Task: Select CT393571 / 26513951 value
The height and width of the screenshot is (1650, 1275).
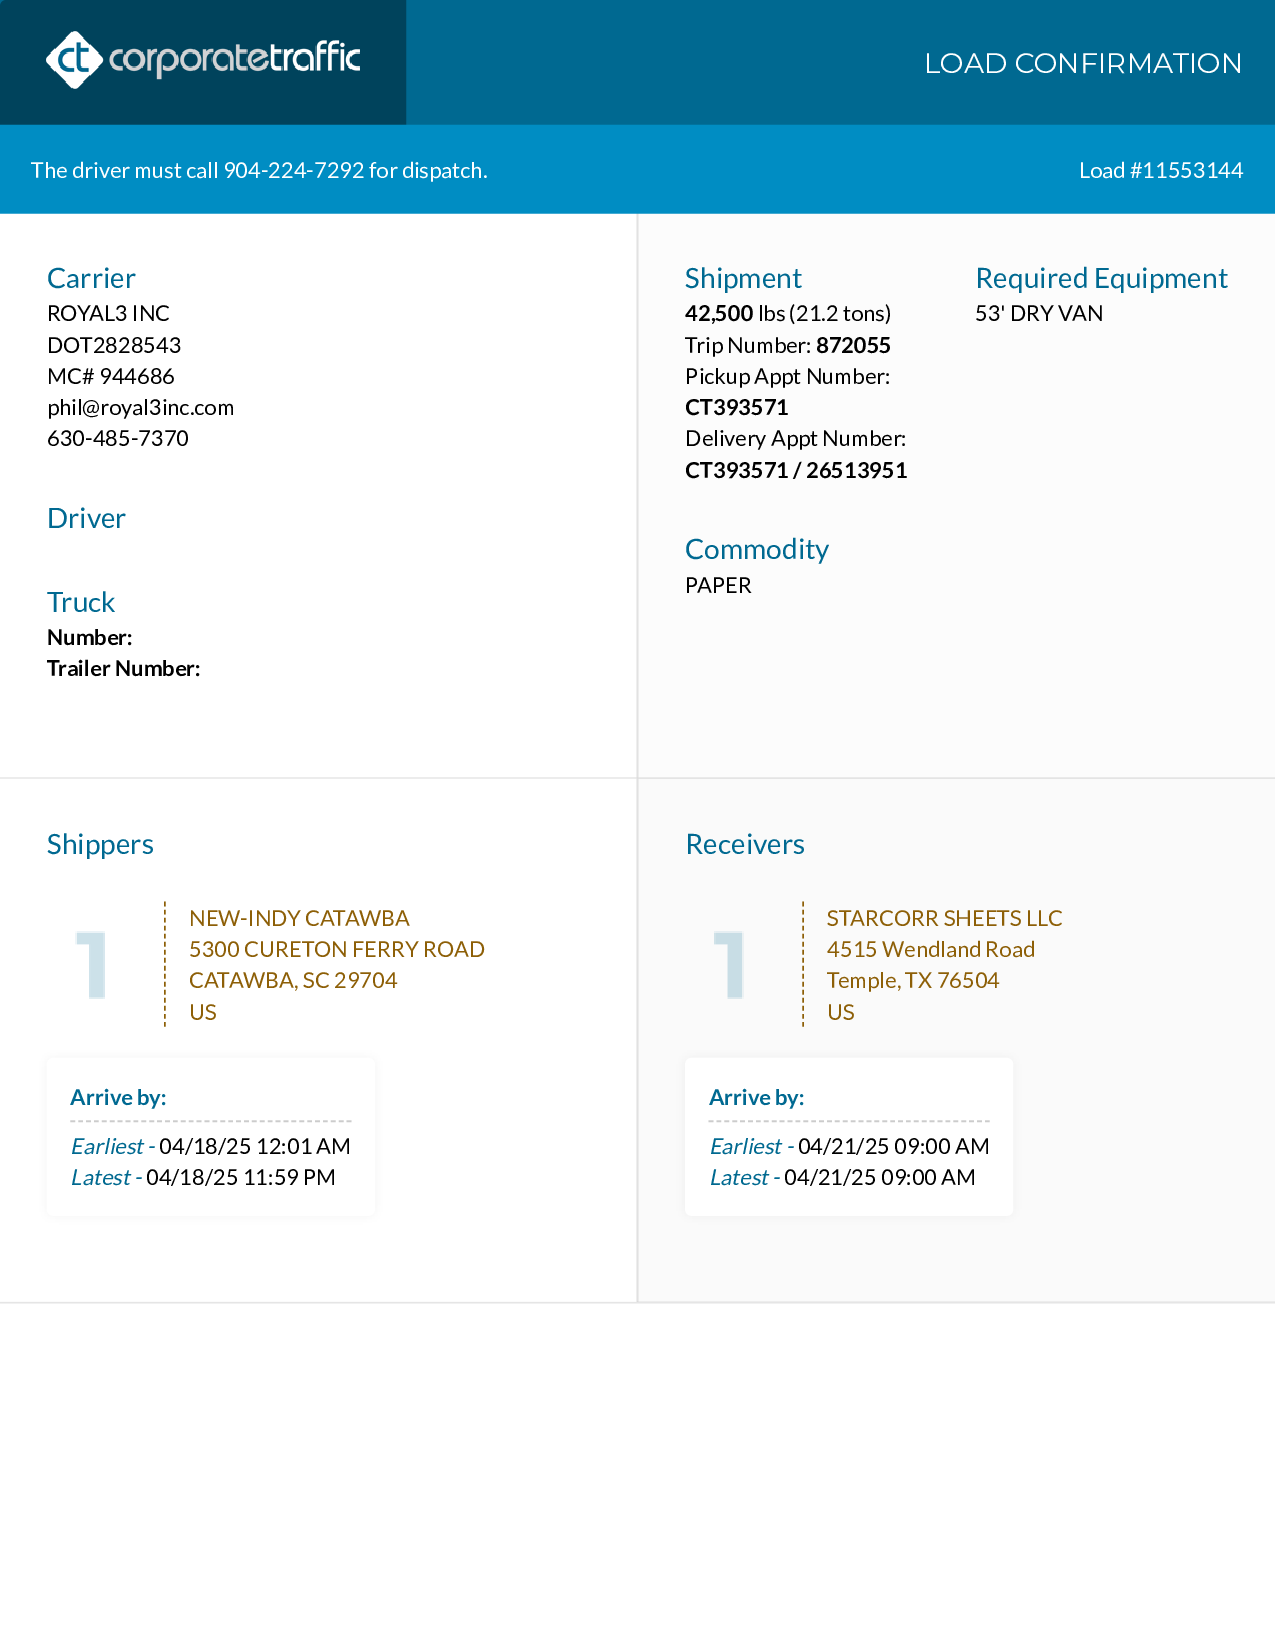Action: click(796, 470)
